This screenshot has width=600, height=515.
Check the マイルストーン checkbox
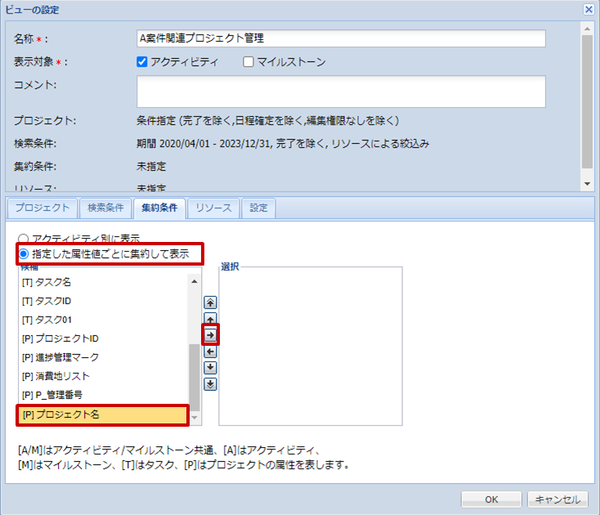[x=248, y=62]
